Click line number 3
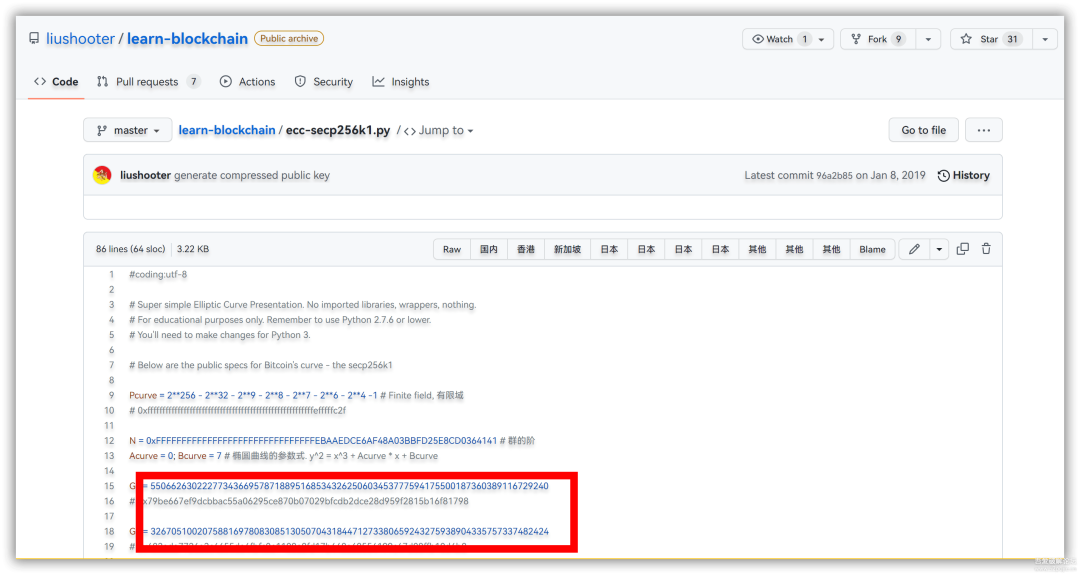The height and width of the screenshot is (575, 1080). pyautogui.click(x=111, y=304)
